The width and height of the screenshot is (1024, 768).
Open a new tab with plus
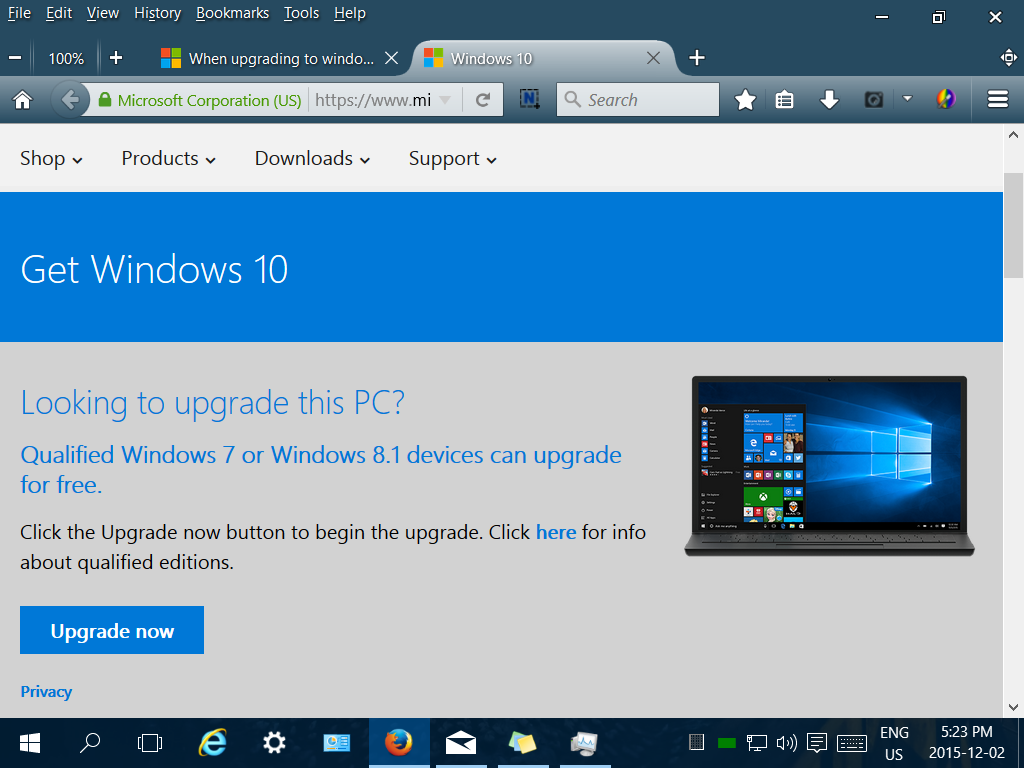point(697,58)
